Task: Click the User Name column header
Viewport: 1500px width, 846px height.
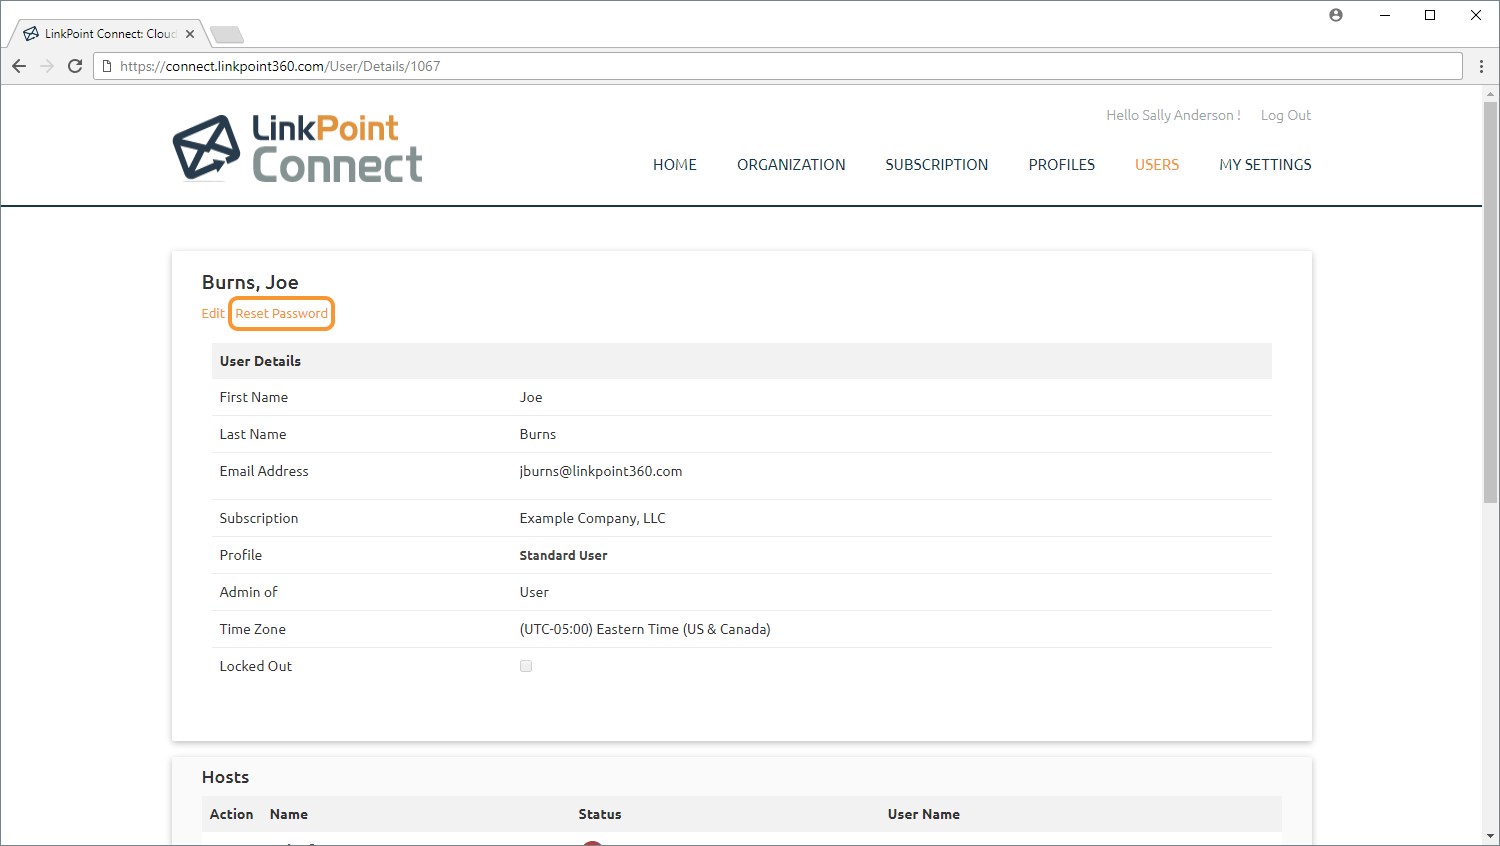Action: 924,814
